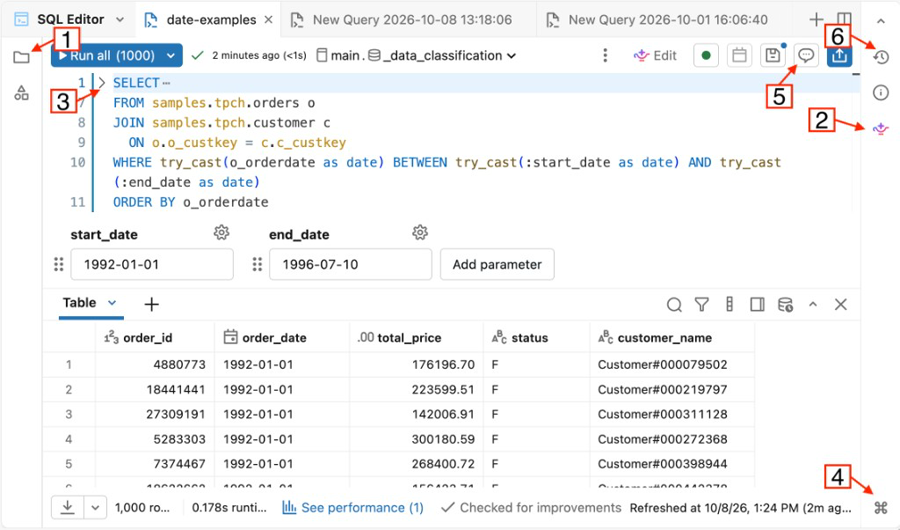Open the comments speech bubble icon

click(x=806, y=56)
